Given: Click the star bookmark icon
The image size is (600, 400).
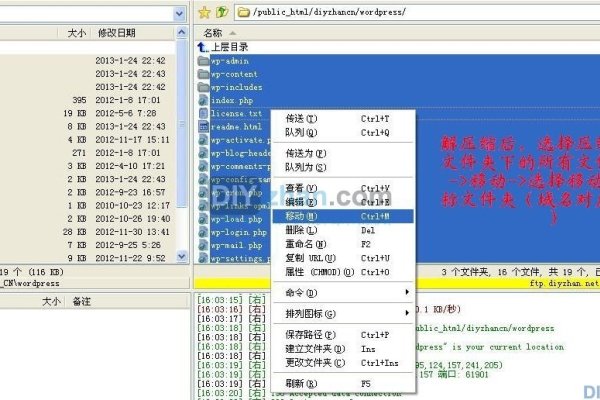Looking at the screenshot, I should tap(204, 13).
